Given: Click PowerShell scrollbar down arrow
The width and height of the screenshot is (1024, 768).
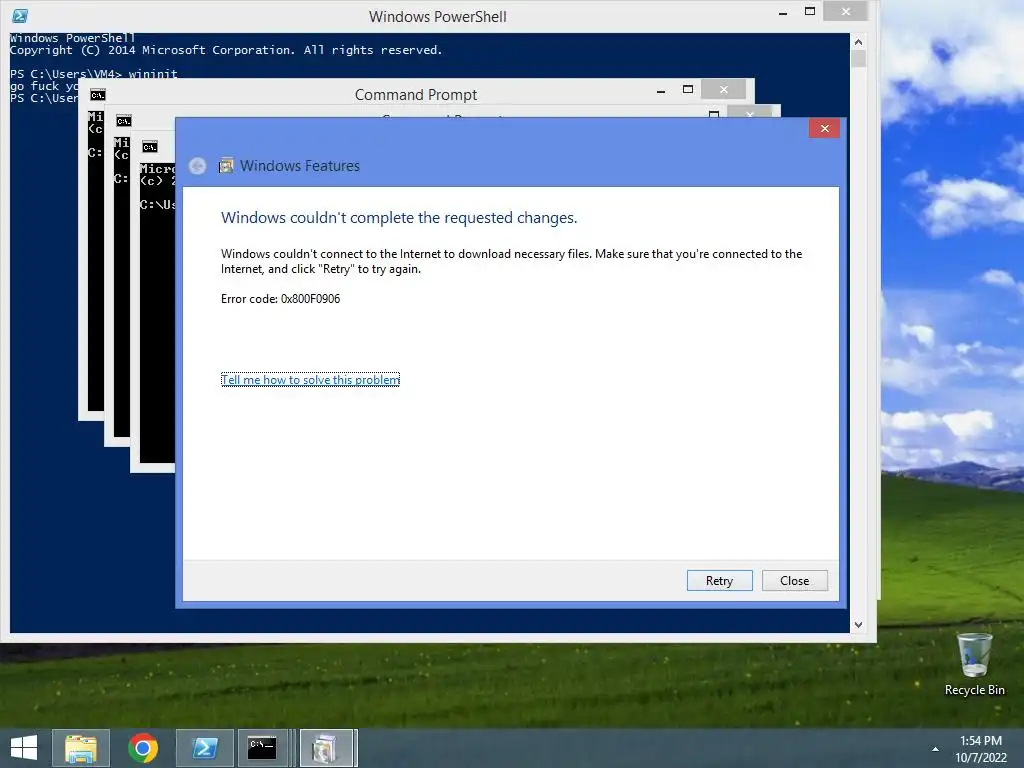Looking at the screenshot, I should click(858, 624).
